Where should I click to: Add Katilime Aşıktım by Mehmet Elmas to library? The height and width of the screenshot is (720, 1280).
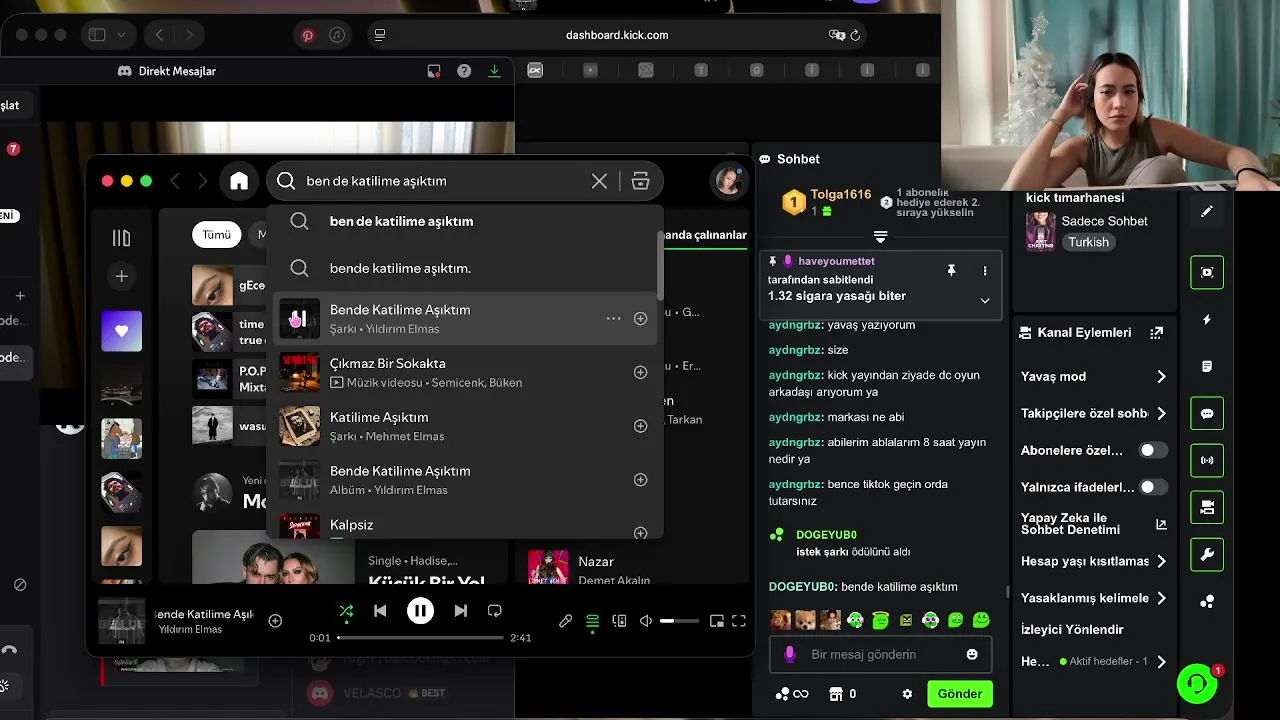(x=641, y=426)
